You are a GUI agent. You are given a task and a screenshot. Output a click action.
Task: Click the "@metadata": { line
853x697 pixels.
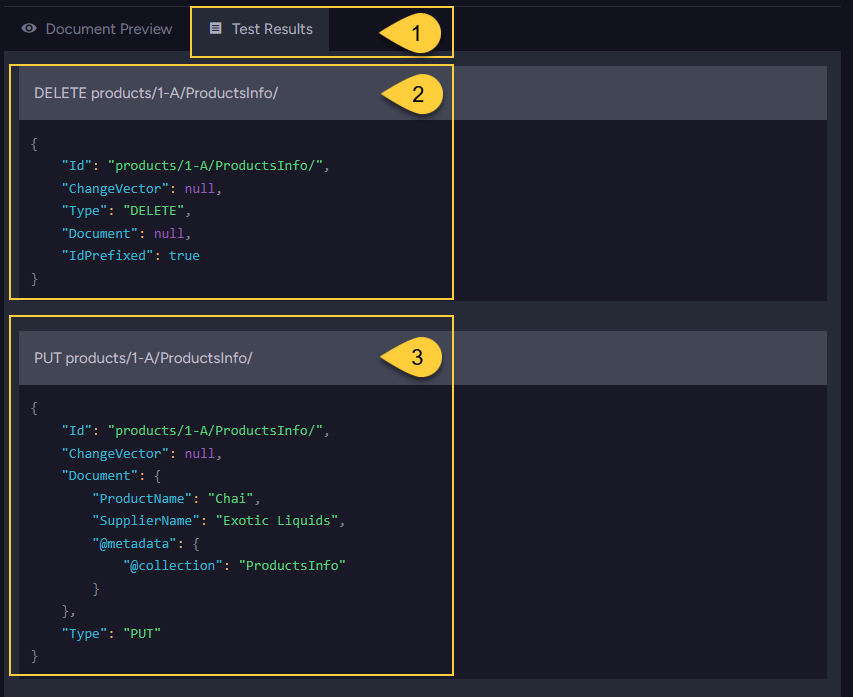[146, 544]
